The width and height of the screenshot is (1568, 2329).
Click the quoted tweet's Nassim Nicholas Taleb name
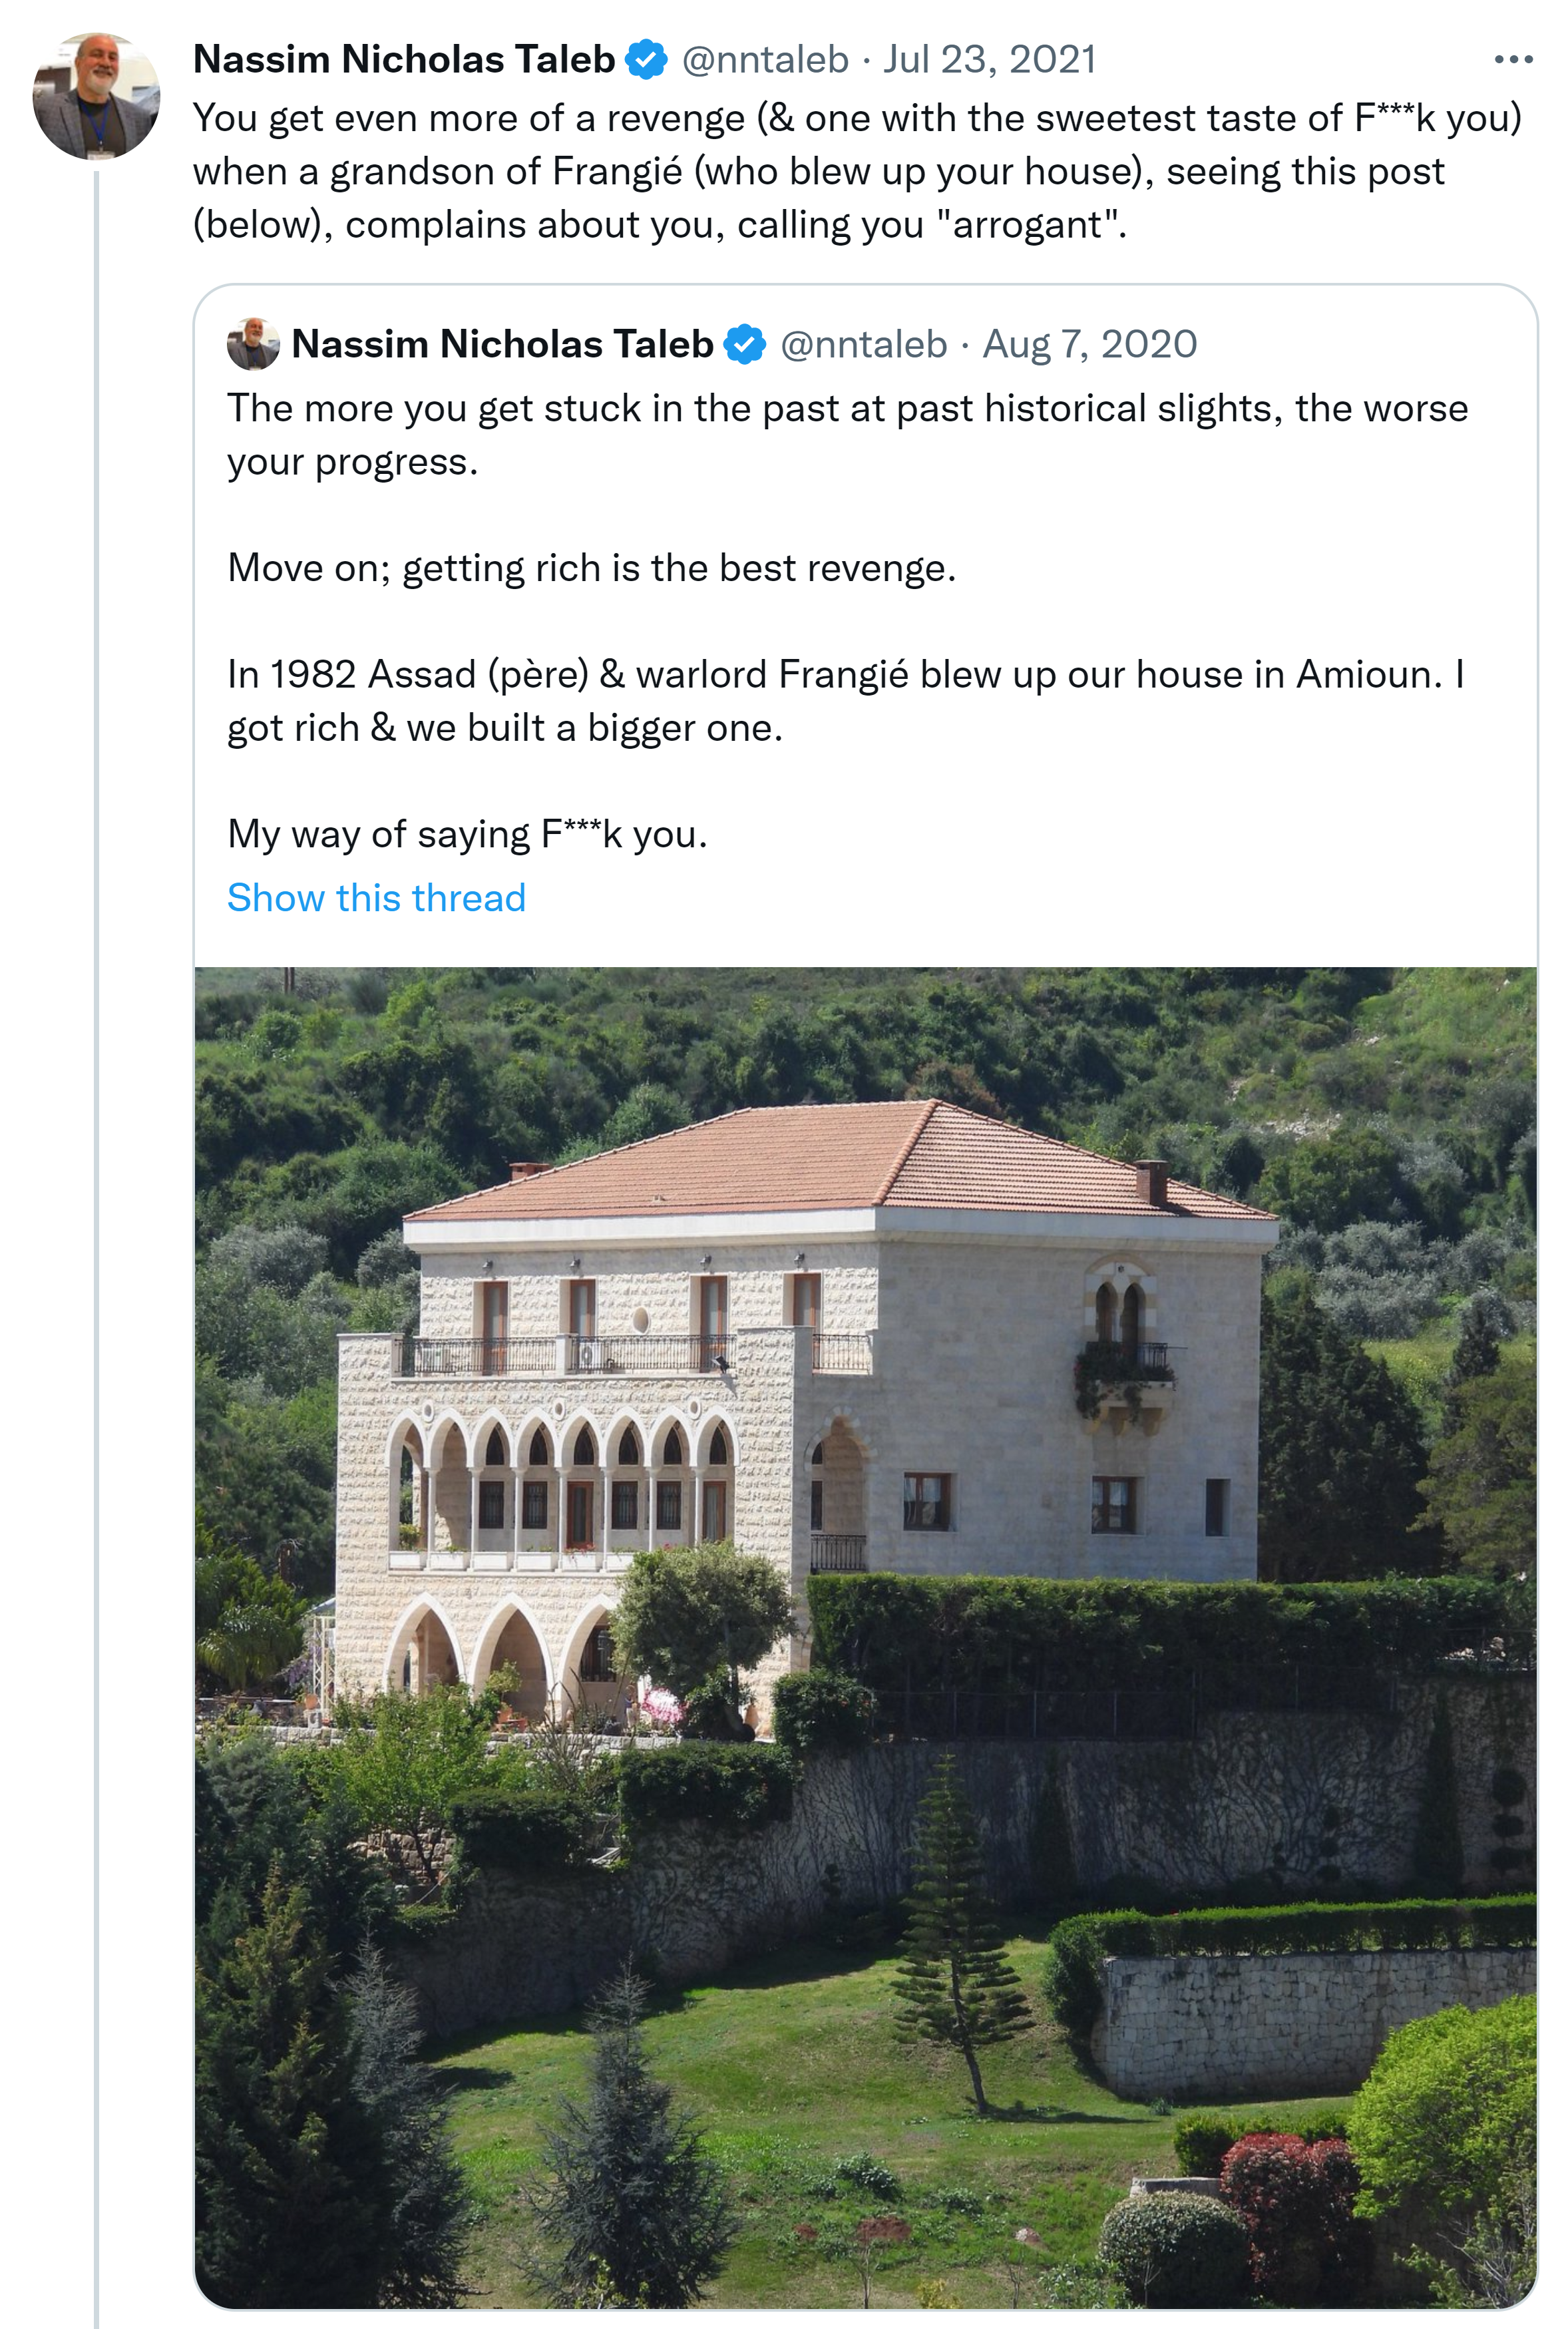(502, 345)
